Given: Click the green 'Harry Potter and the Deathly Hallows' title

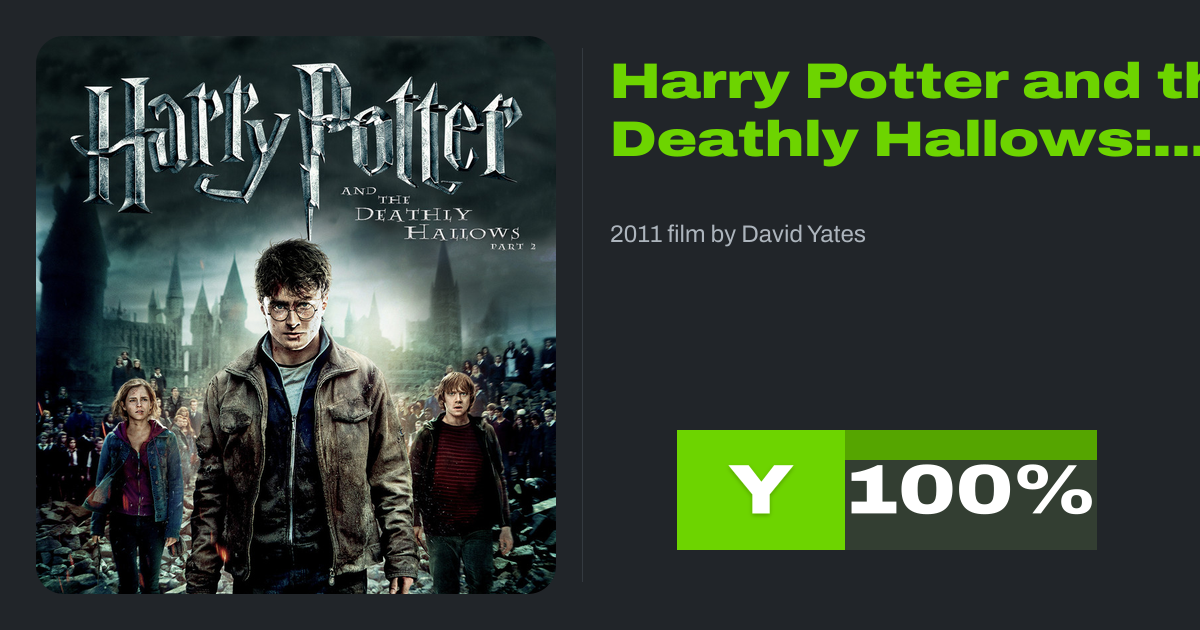Looking at the screenshot, I should click(905, 112).
